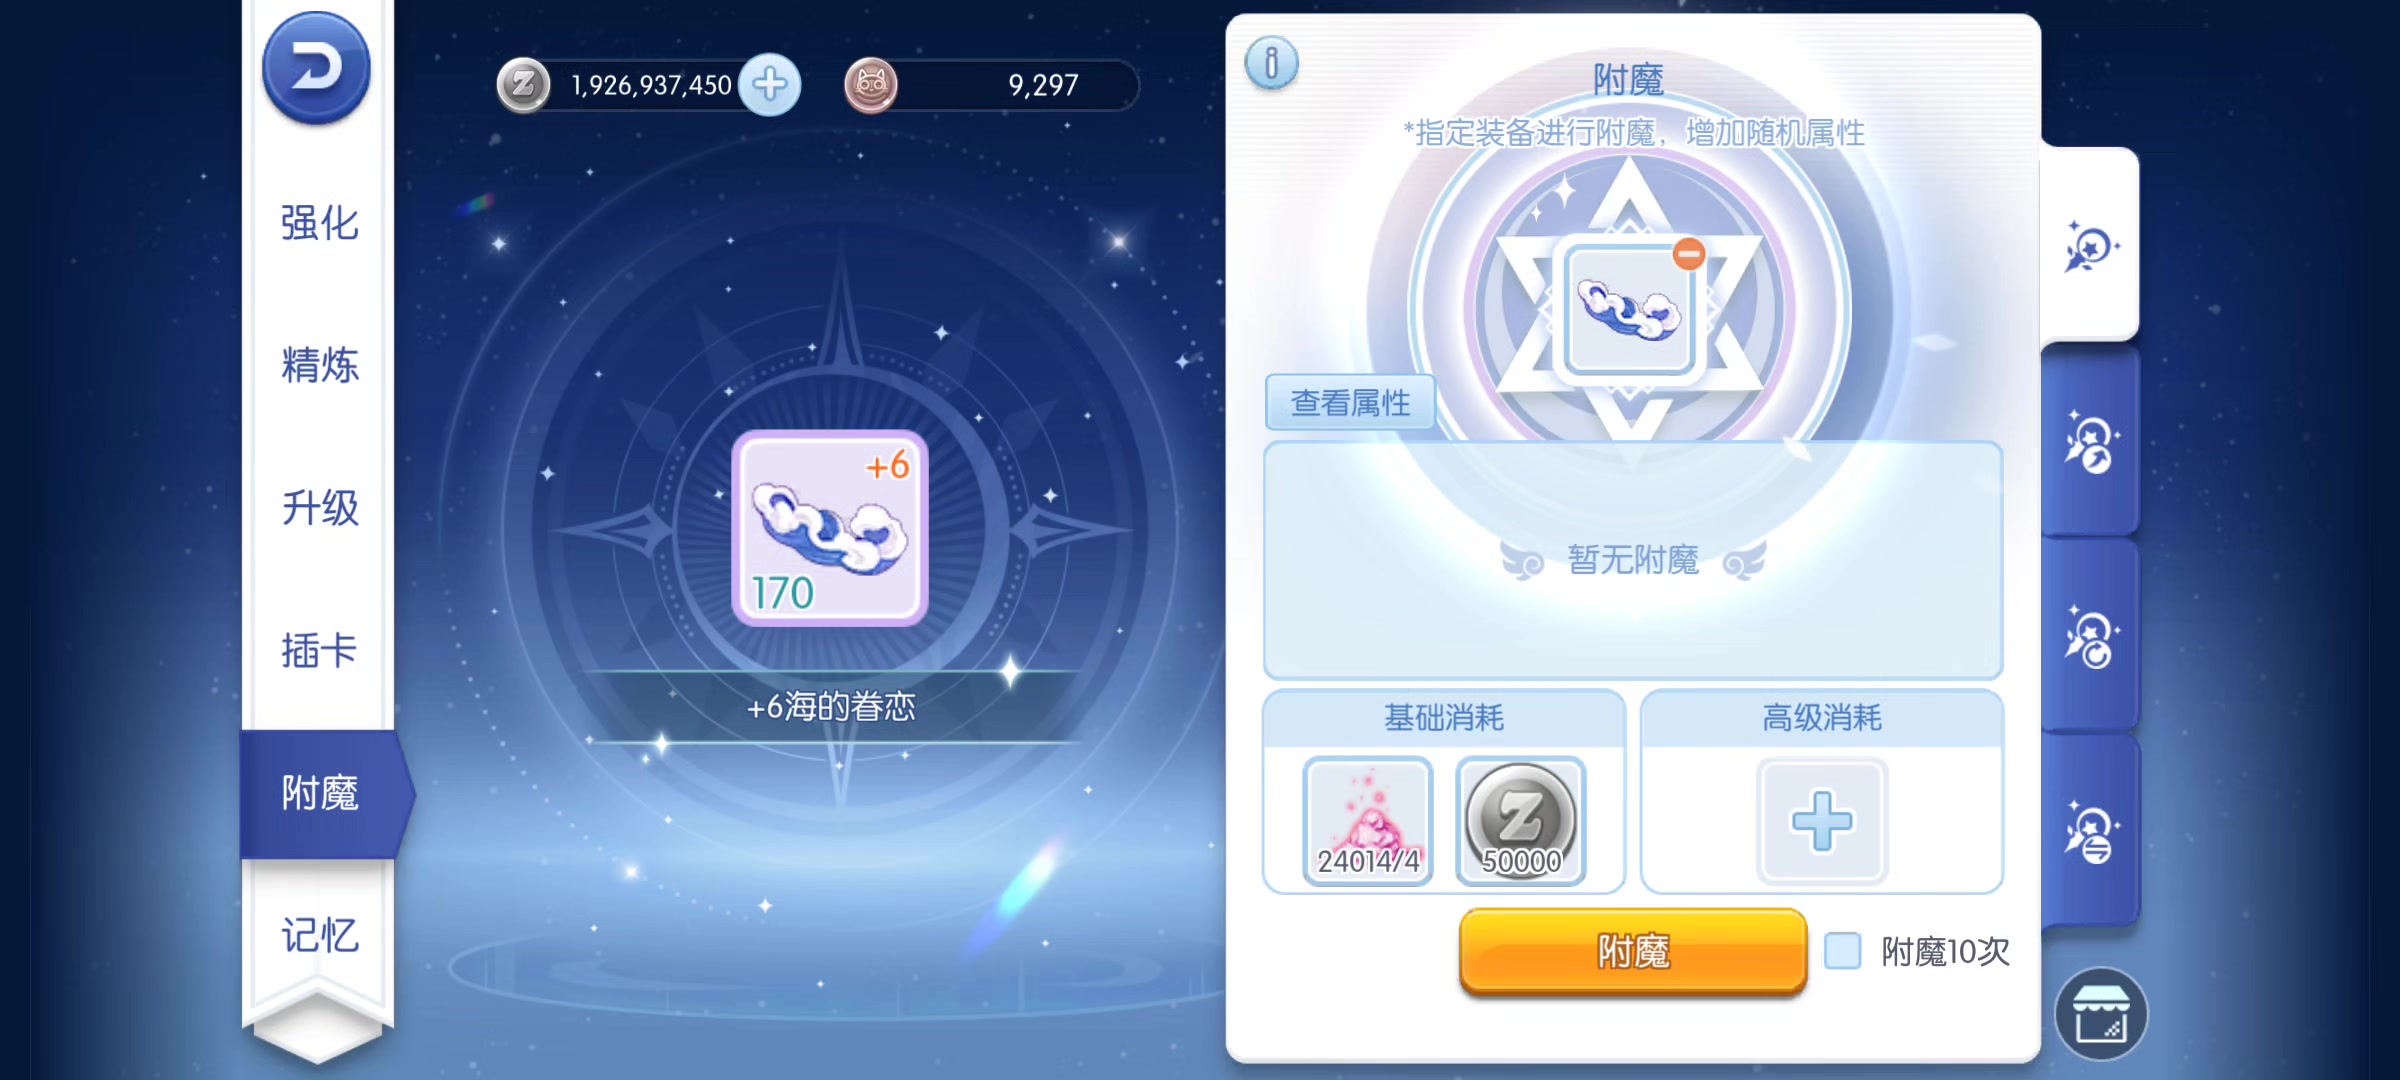
Task: Click the orange 附魔 button
Action: click(1633, 951)
